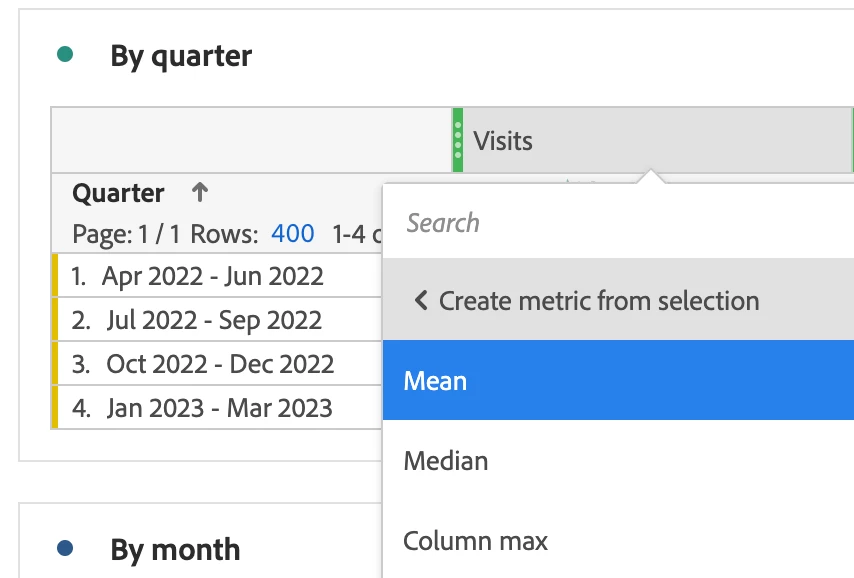Click the Page 1 / 1 indicator

[126, 234]
